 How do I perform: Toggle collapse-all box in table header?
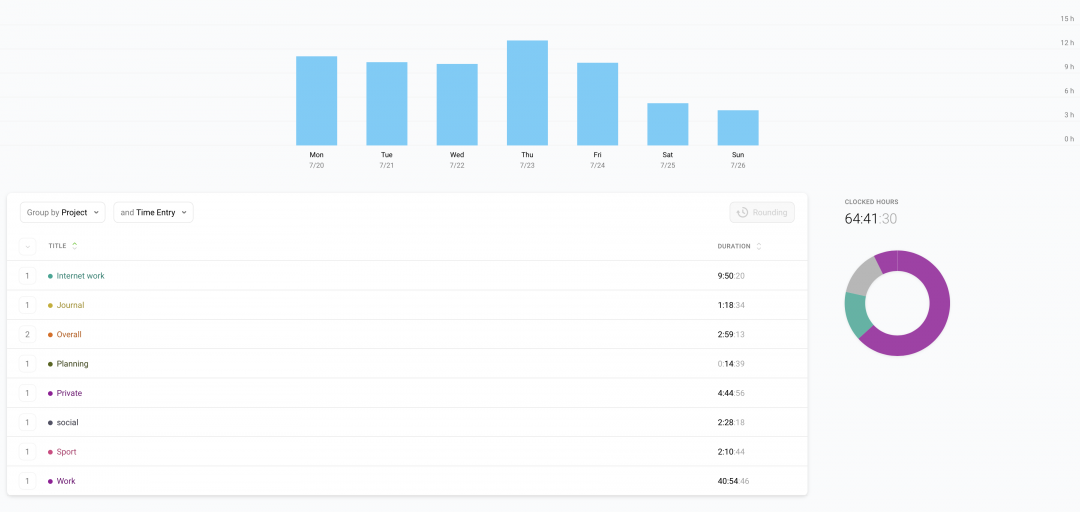27,246
